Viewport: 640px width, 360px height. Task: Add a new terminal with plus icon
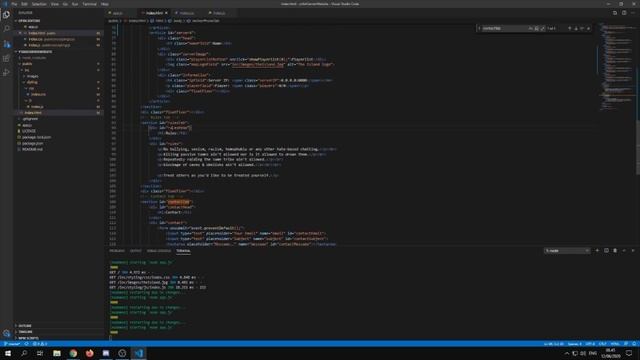pos(597,251)
